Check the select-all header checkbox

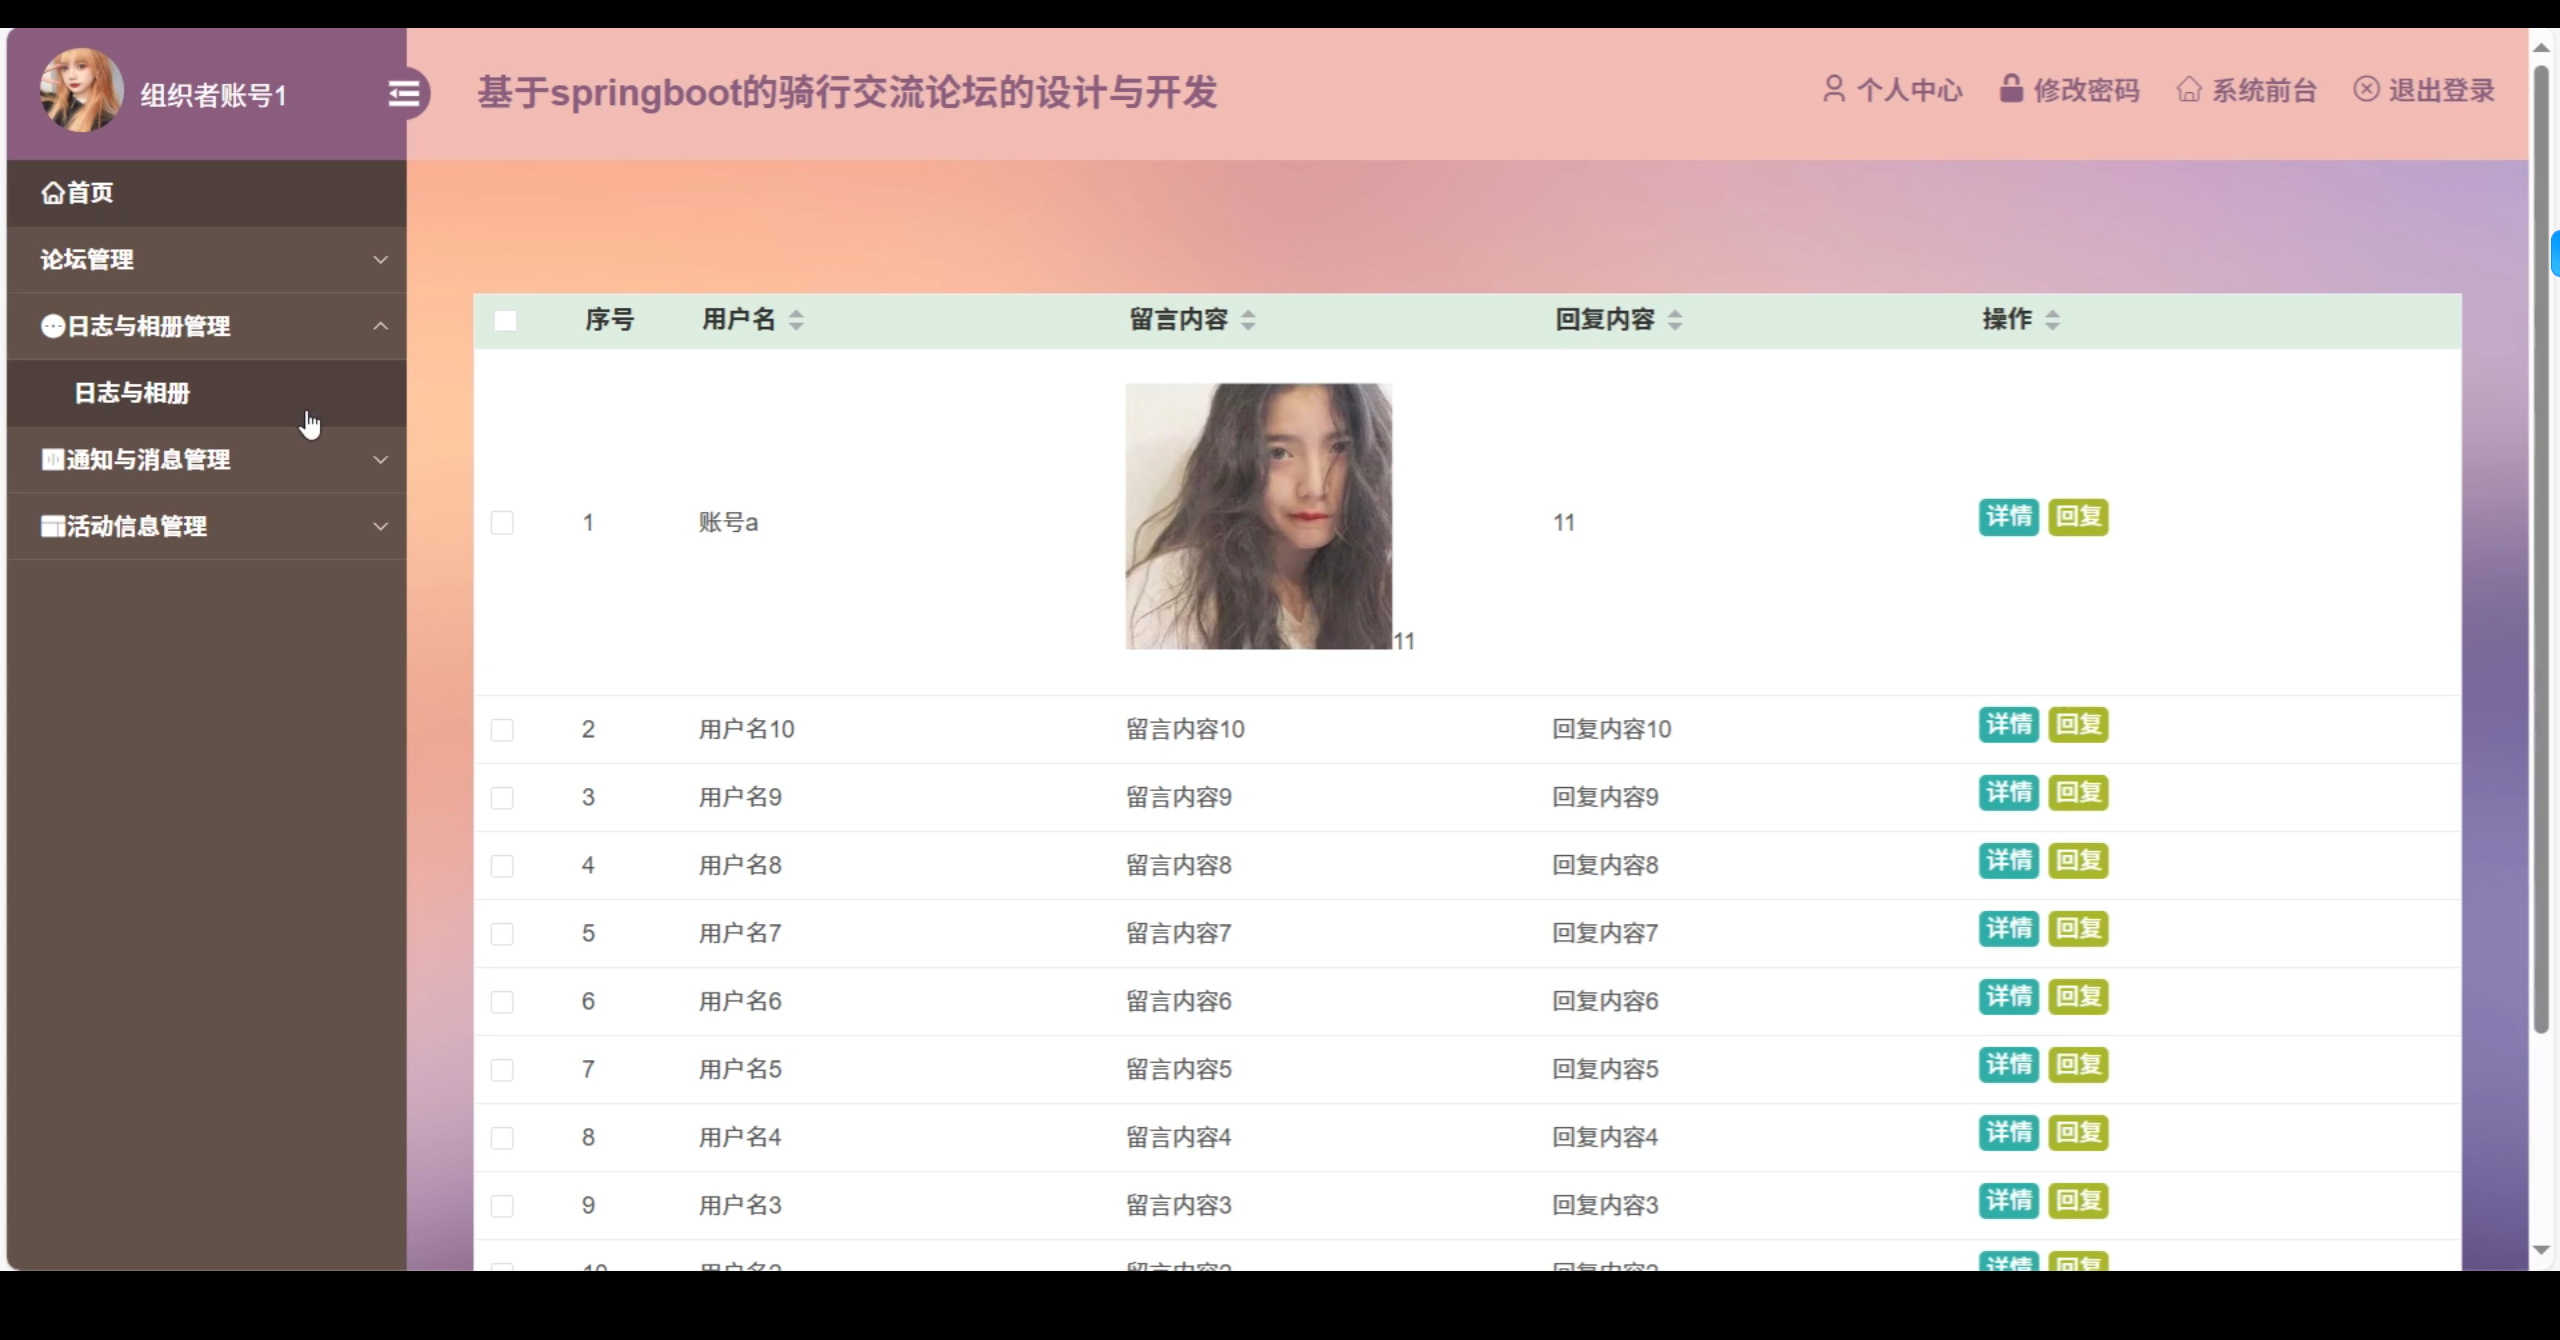(505, 321)
